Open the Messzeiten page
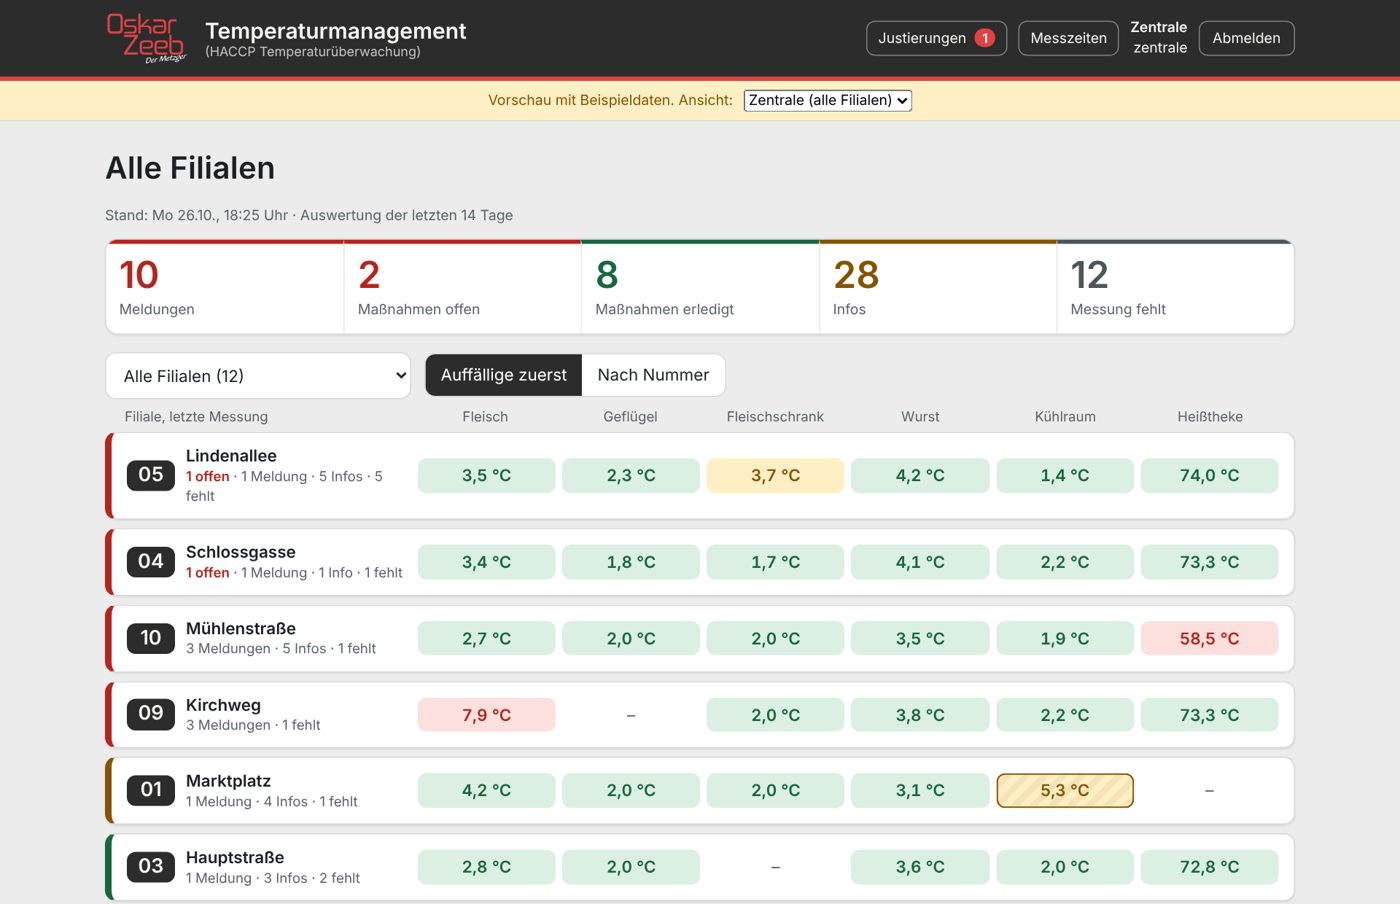 (x=1068, y=38)
